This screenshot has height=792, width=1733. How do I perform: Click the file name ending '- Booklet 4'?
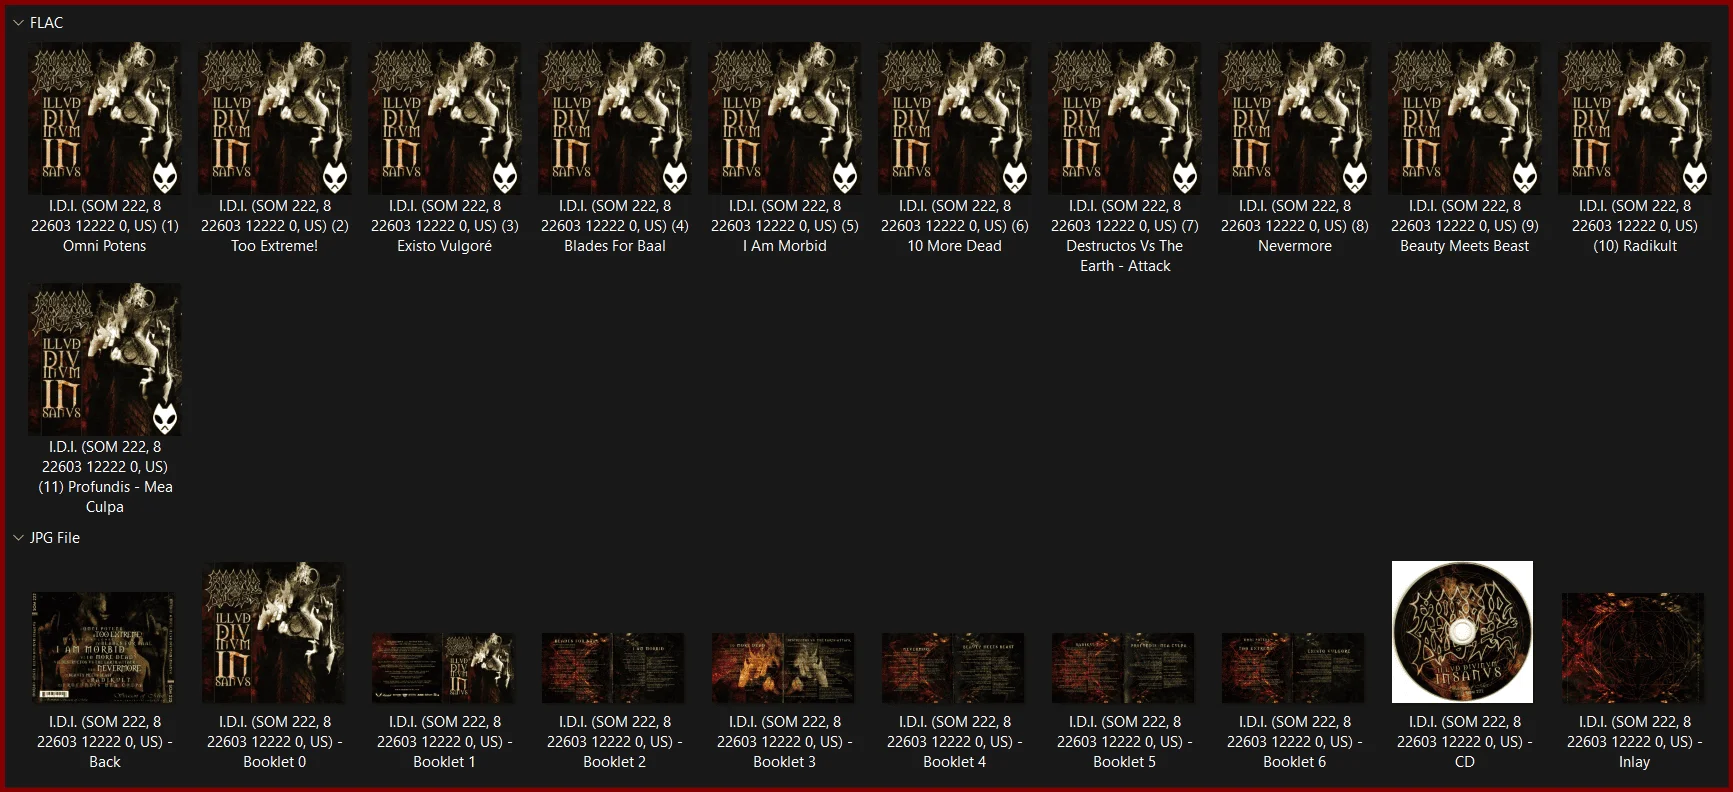click(955, 742)
